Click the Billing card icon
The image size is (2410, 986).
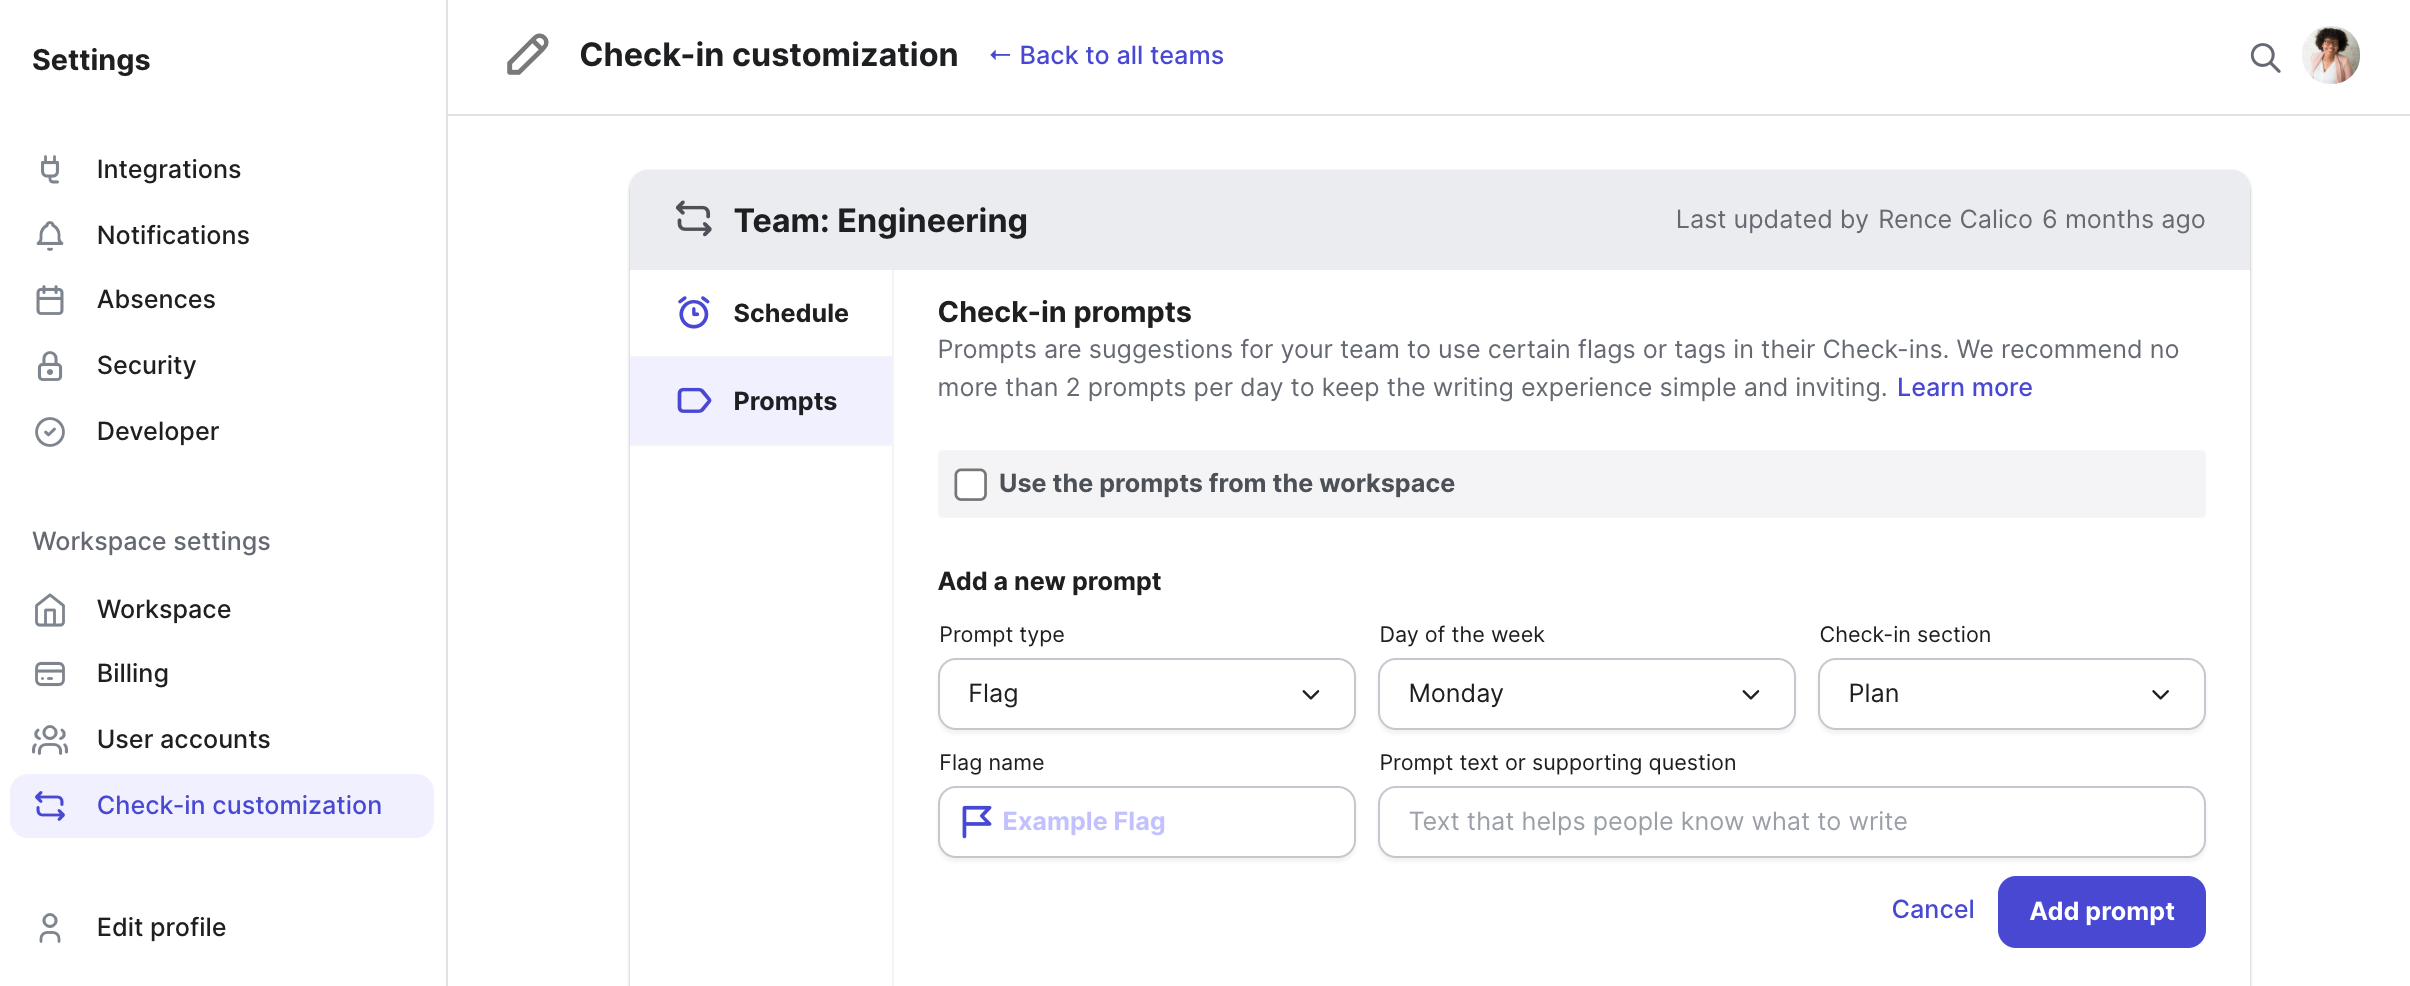tap(50, 674)
